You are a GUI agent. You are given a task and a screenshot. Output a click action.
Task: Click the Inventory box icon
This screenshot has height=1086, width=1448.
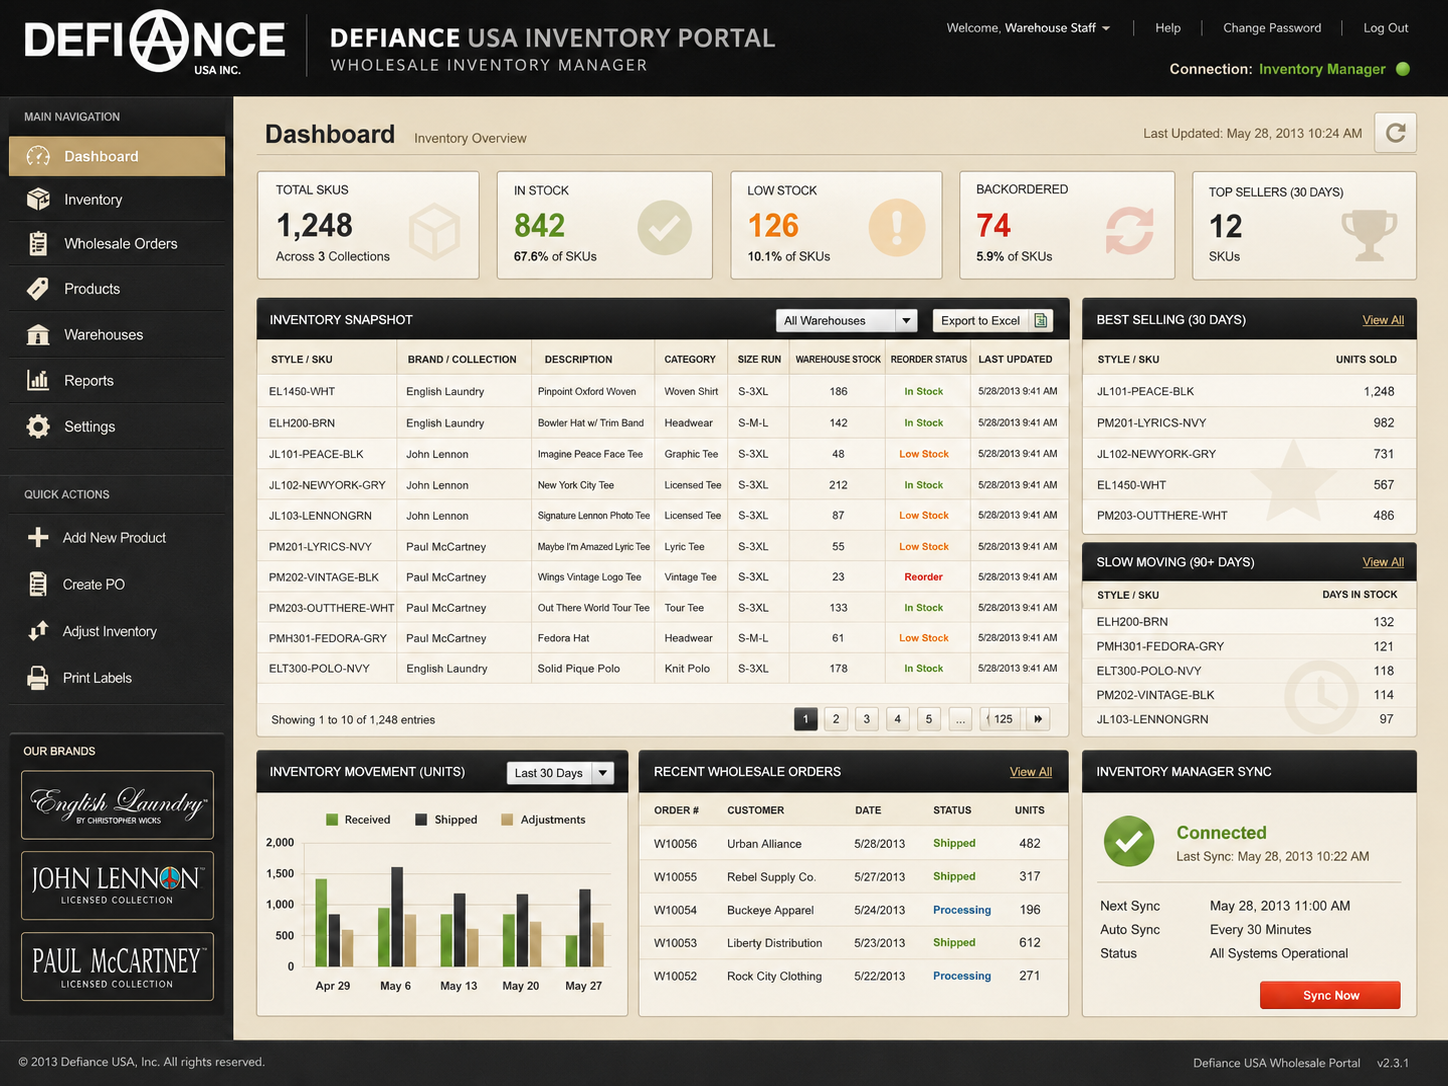38,199
